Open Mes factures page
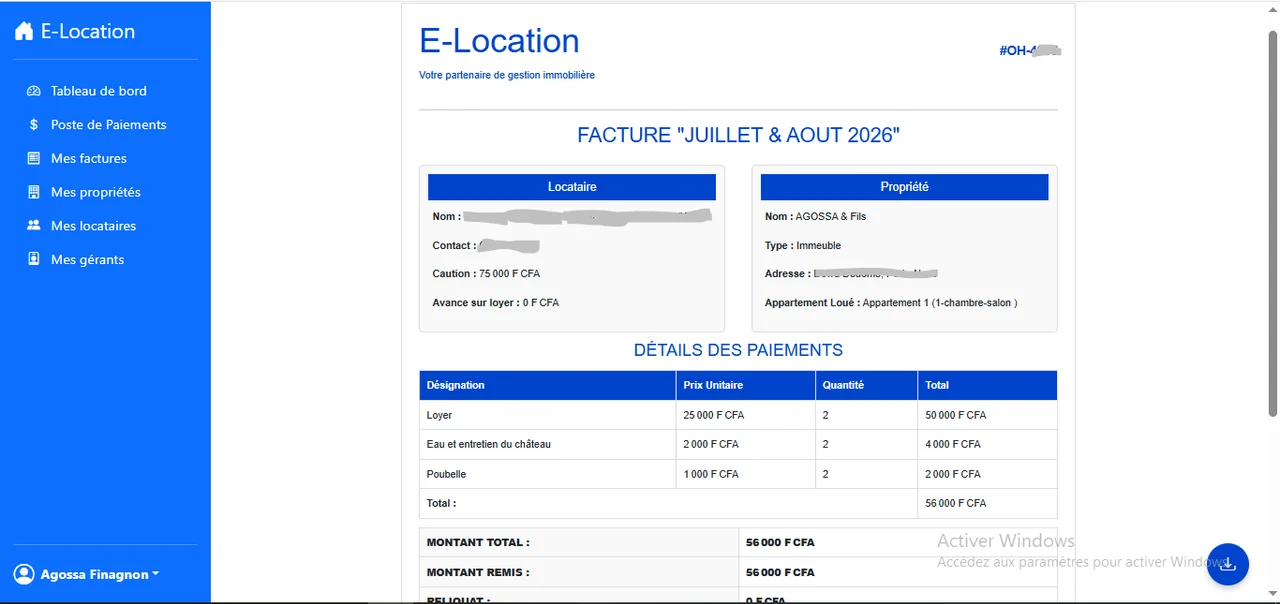 (89, 158)
